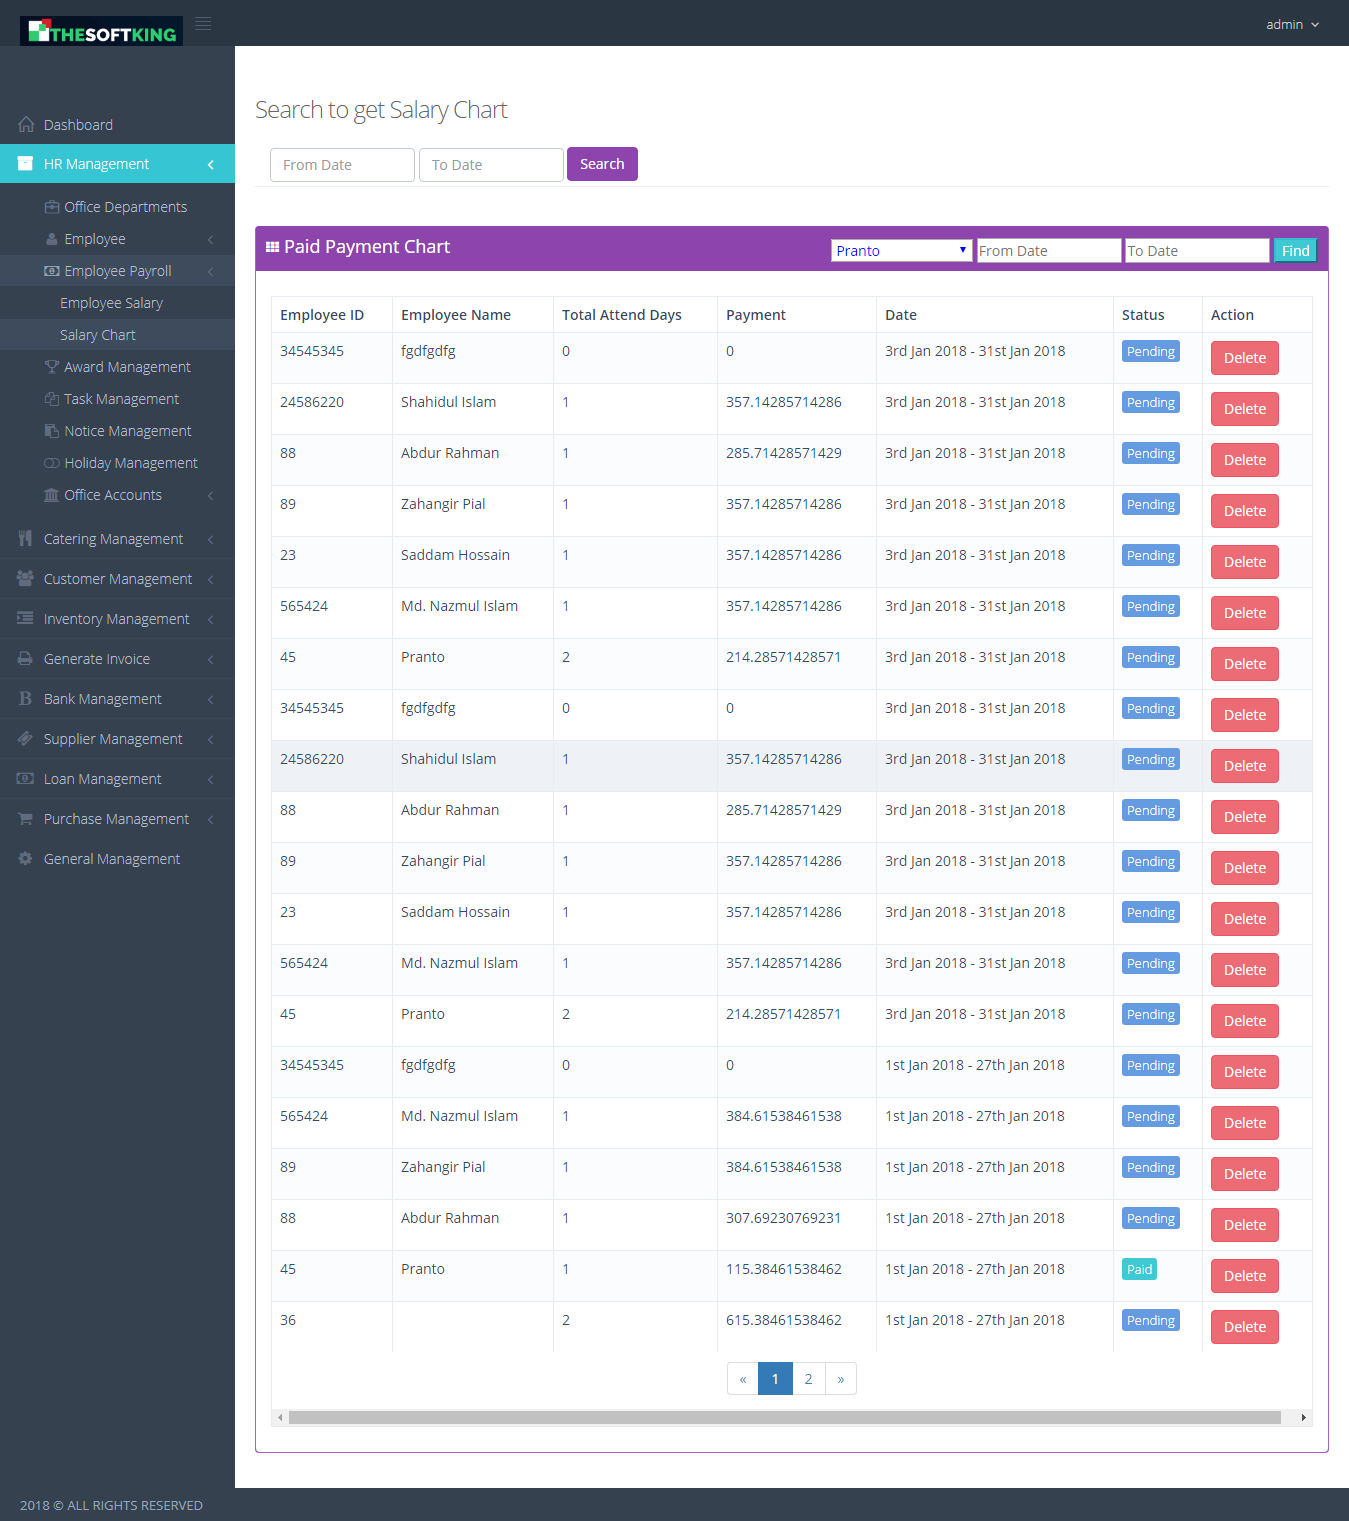1349x1521 pixels.
Task: Click the Generate Invoice printer icon
Action: point(24,658)
